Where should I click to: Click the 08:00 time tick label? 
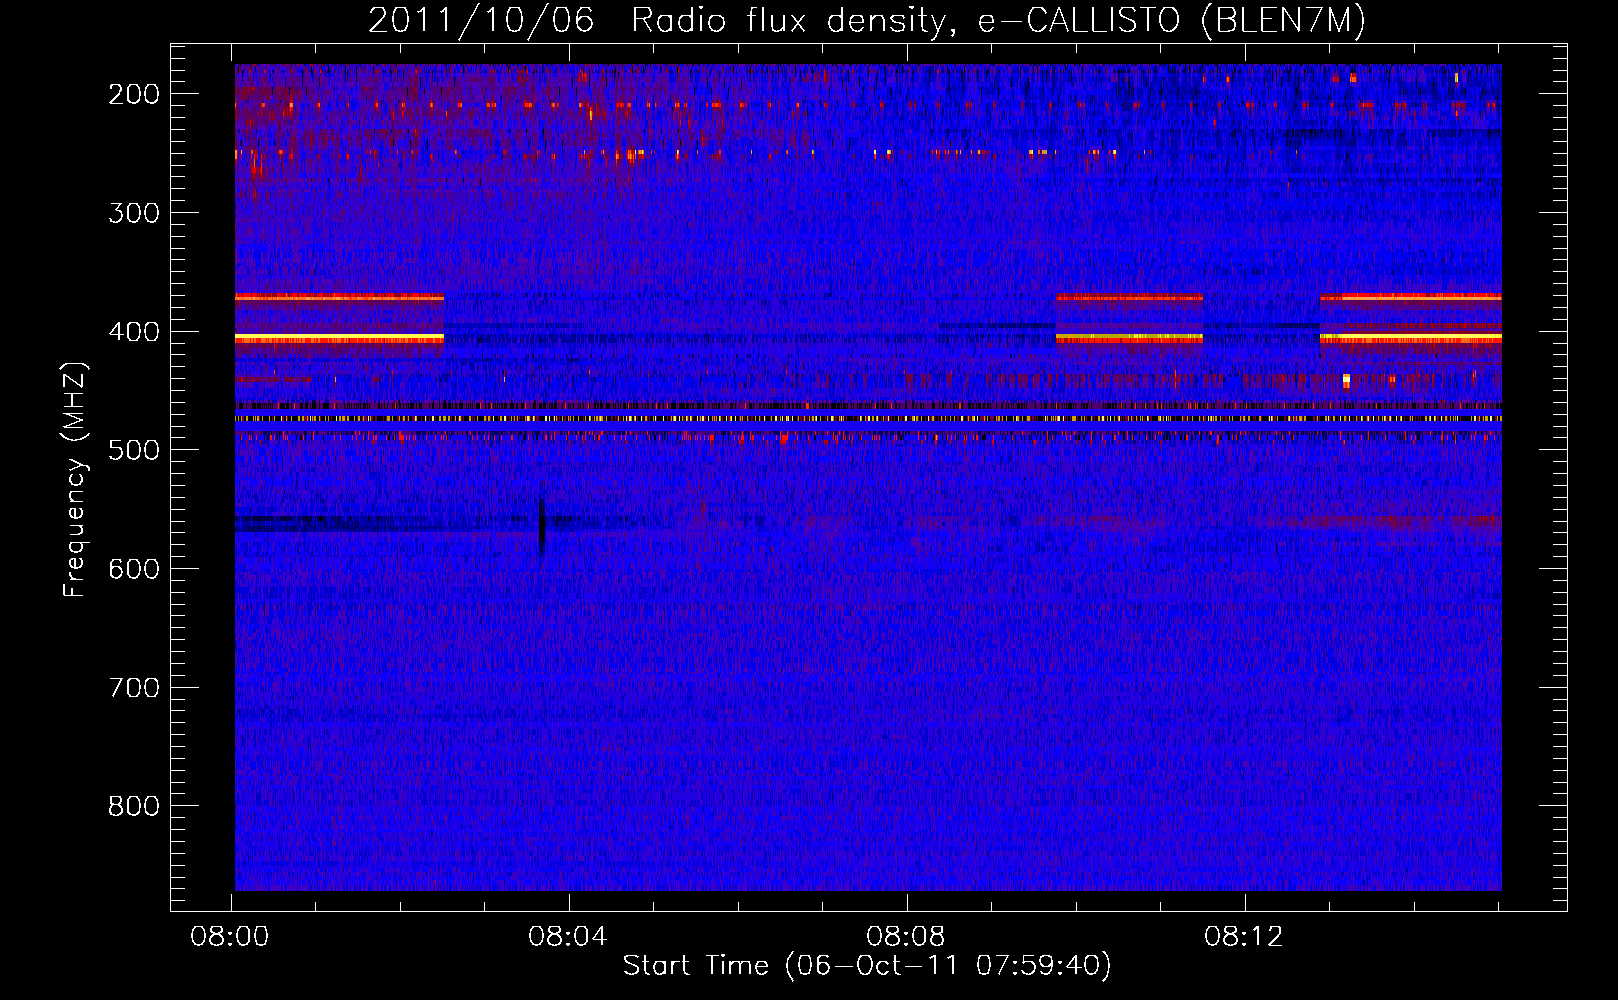tap(231, 937)
